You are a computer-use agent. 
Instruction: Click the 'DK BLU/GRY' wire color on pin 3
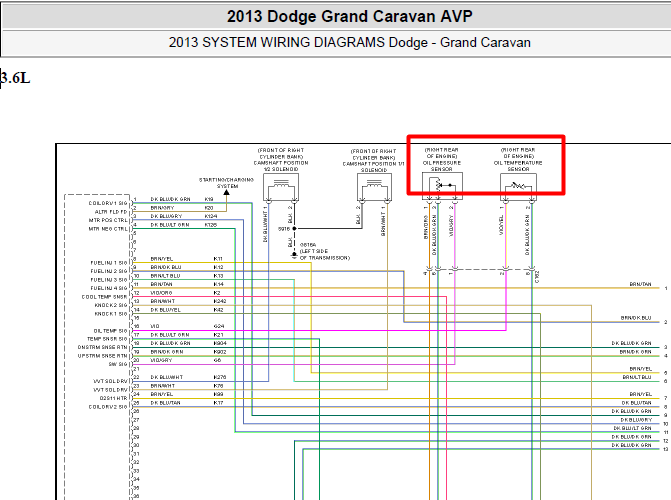click(x=166, y=216)
